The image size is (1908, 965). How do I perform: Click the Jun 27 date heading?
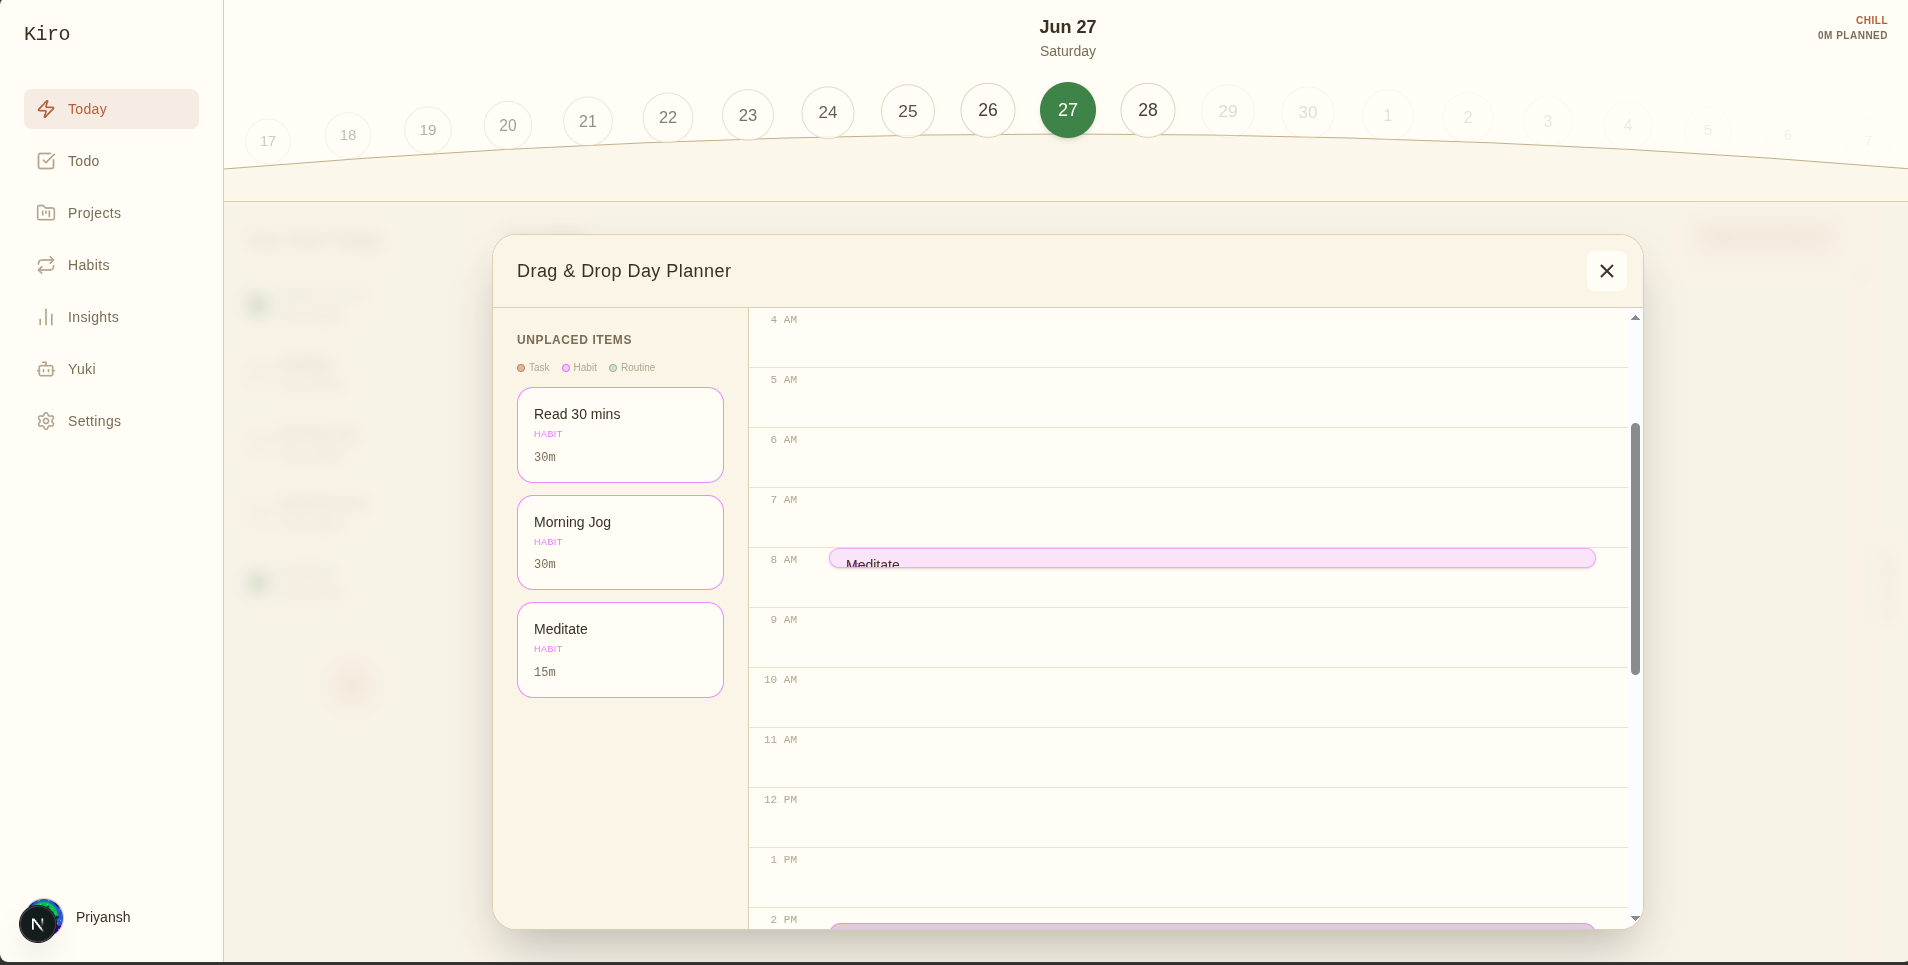(1068, 27)
